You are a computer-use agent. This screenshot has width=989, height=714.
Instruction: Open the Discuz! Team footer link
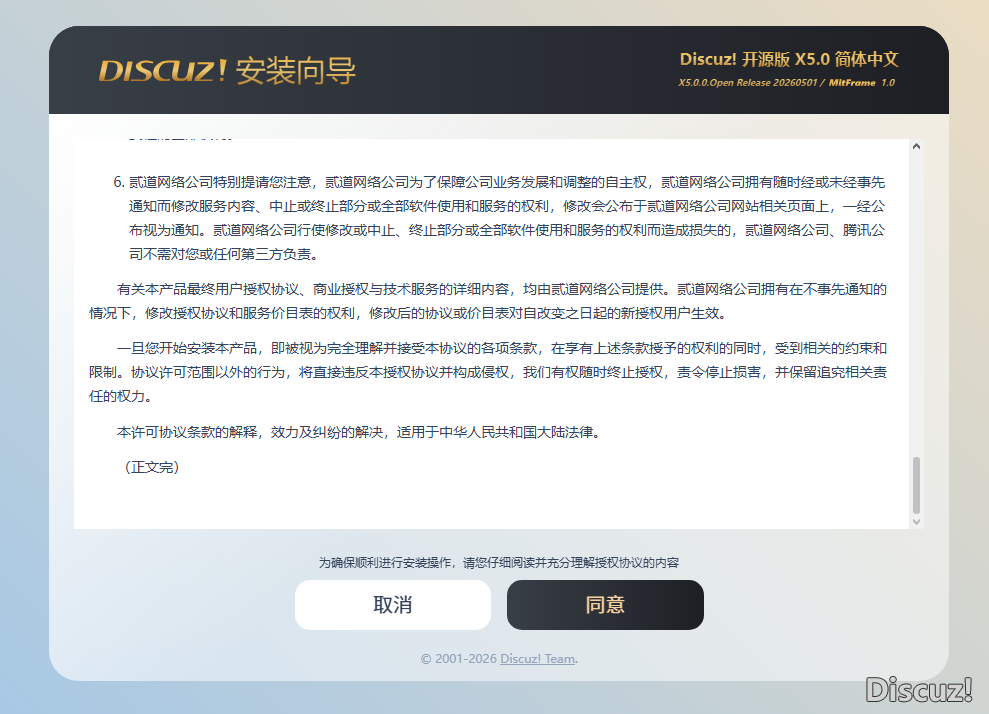tap(537, 658)
